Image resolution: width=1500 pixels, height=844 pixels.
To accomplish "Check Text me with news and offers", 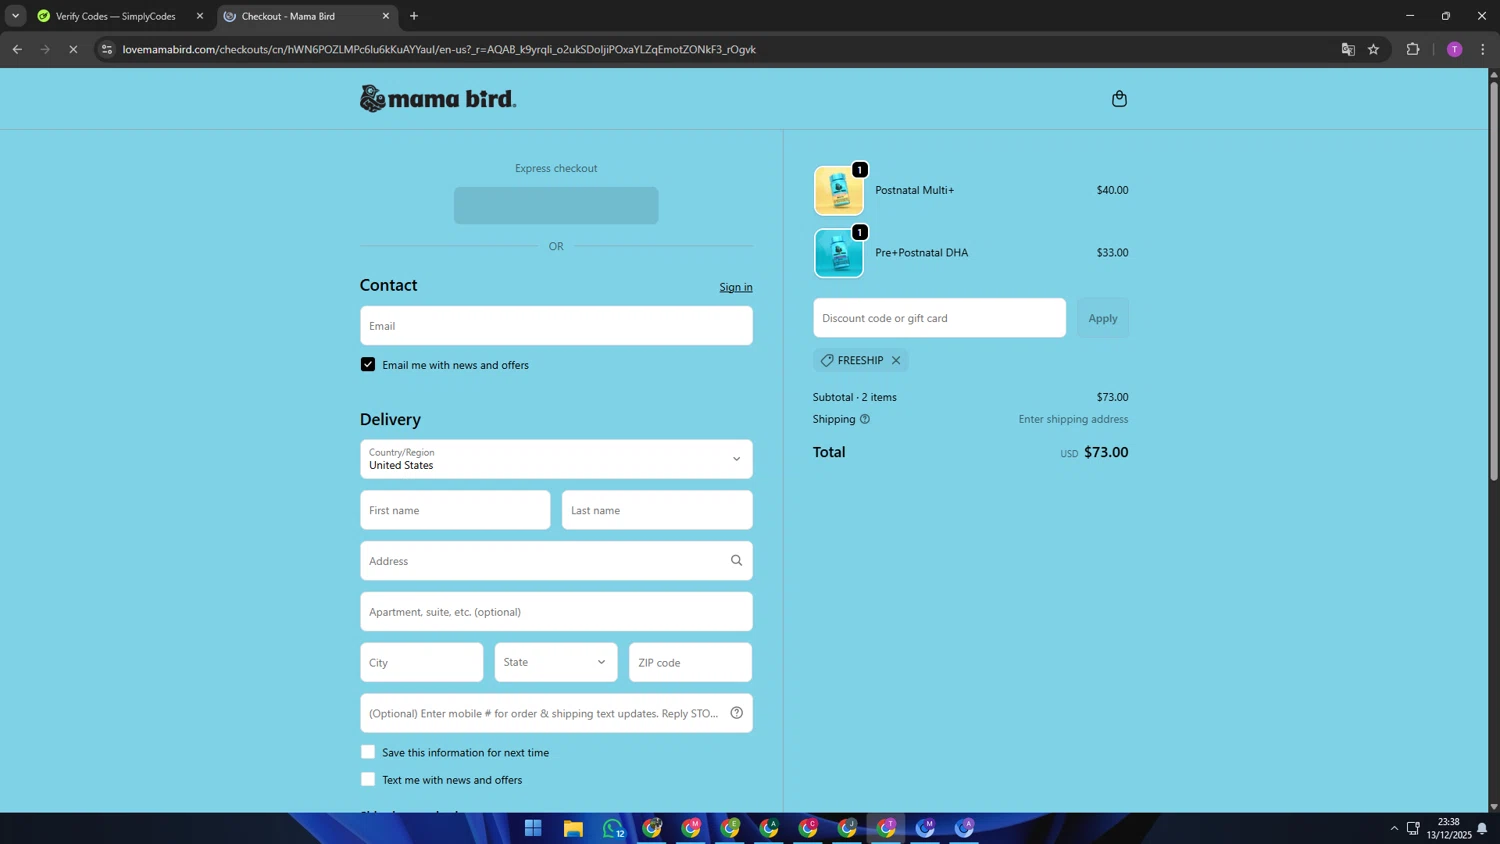I will click(368, 779).
